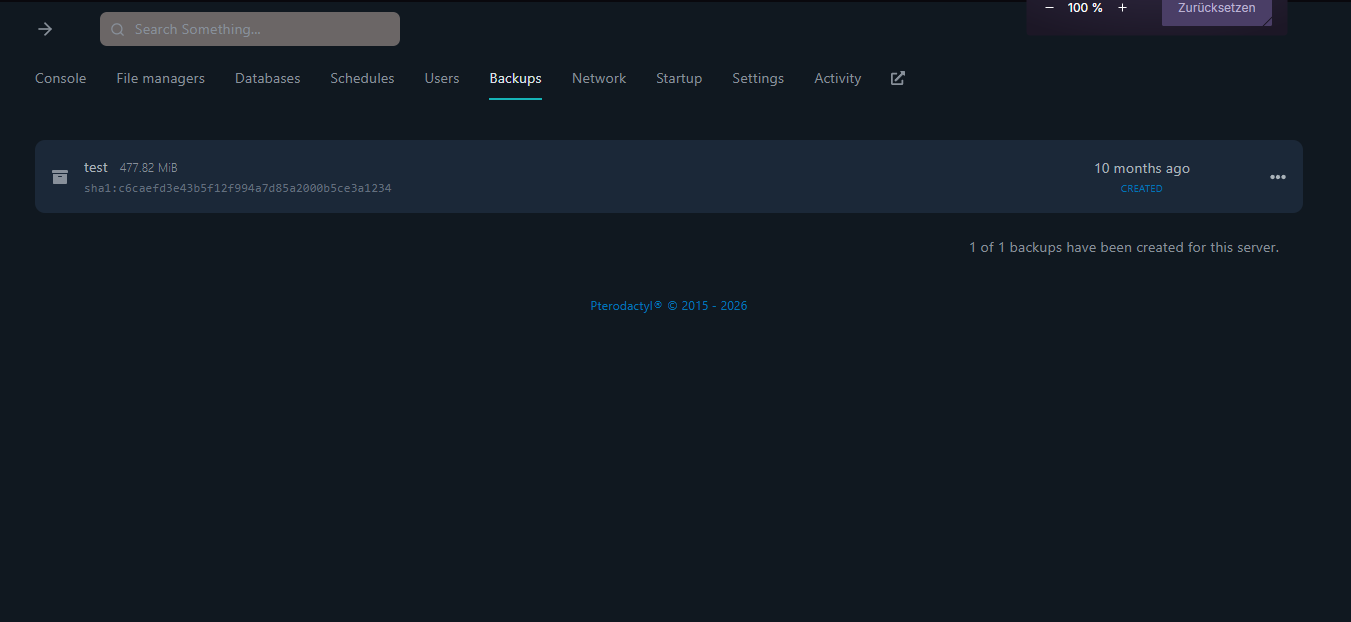Open the Users tab
Image resolution: width=1351 pixels, height=622 pixels.
442,78
